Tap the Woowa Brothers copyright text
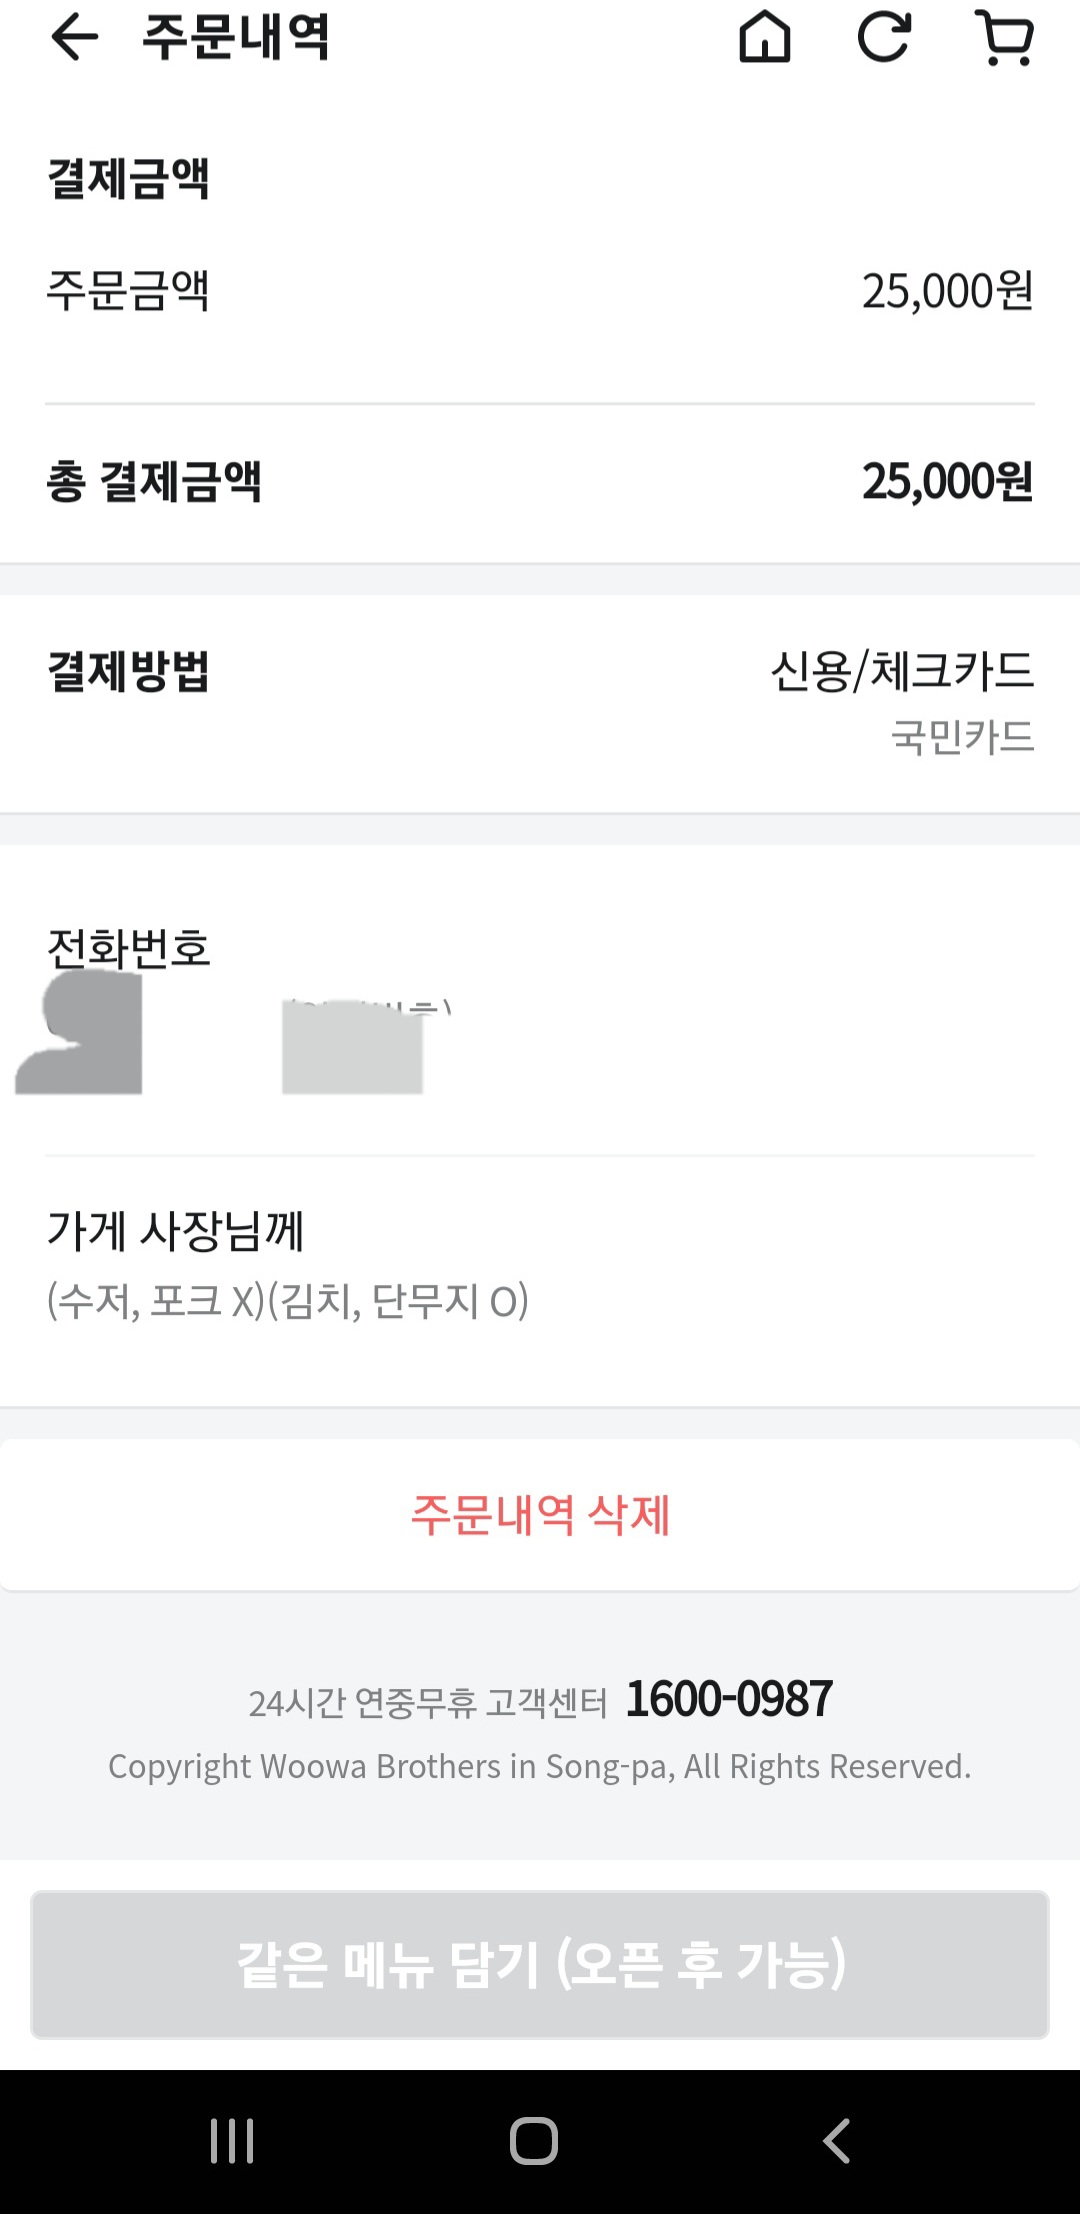Image resolution: width=1080 pixels, height=2214 pixels. click(540, 1767)
